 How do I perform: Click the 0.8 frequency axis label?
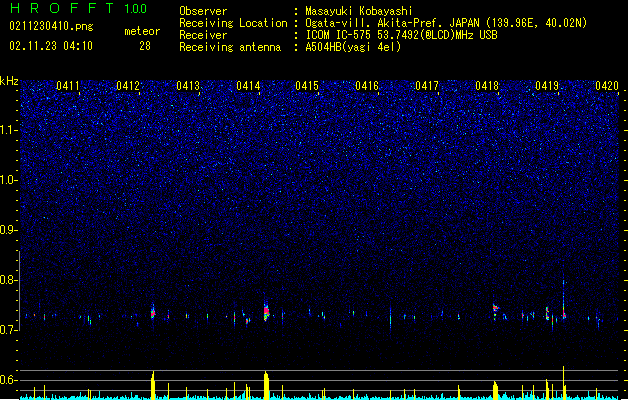(9, 280)
